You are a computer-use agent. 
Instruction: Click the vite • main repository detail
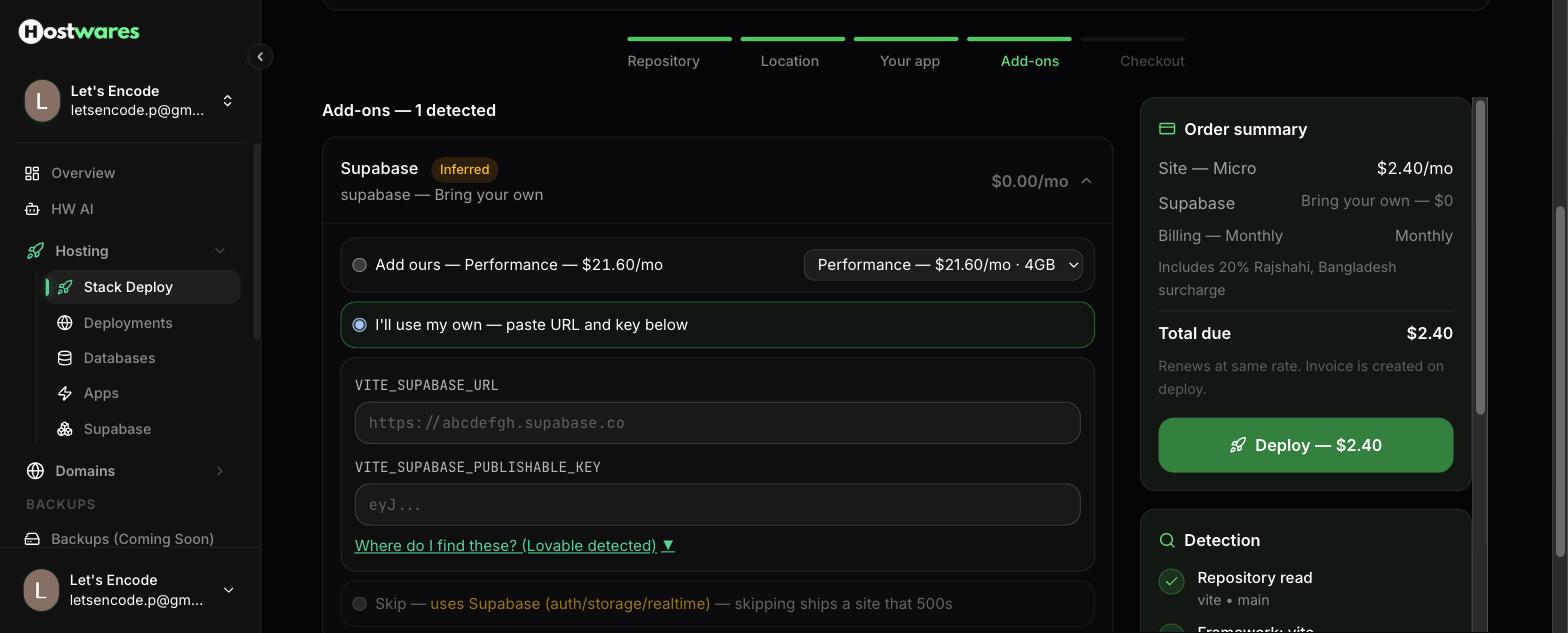click(1233, 600)
